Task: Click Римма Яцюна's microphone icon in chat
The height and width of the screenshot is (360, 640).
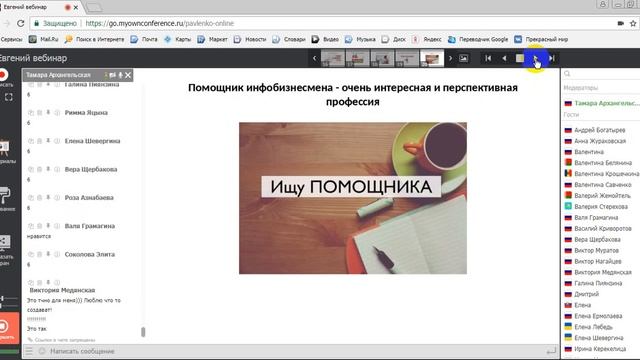Action: [x=48, y=112]
